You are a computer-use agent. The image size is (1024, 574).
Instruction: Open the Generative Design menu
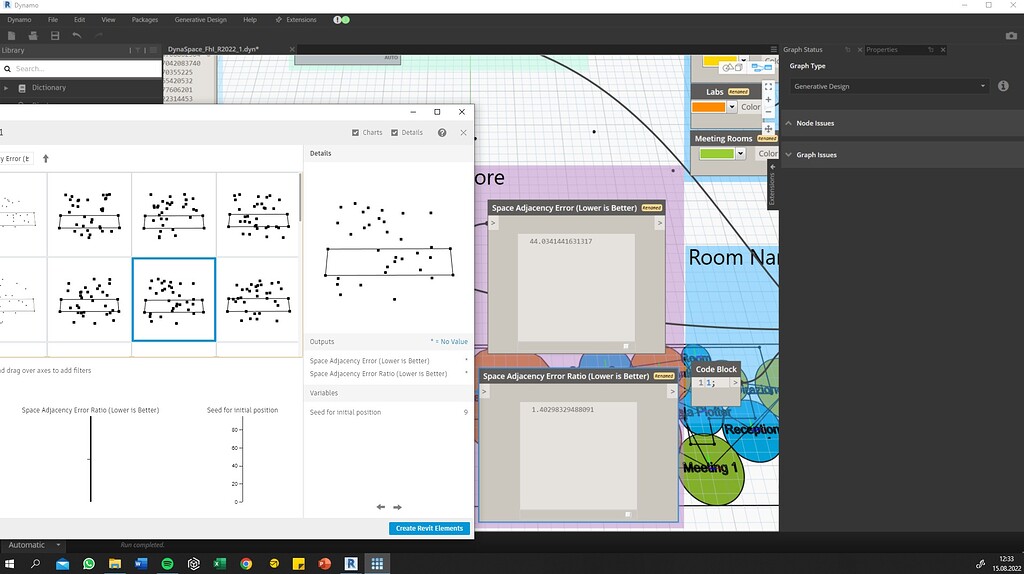click(x=200, y=20)
